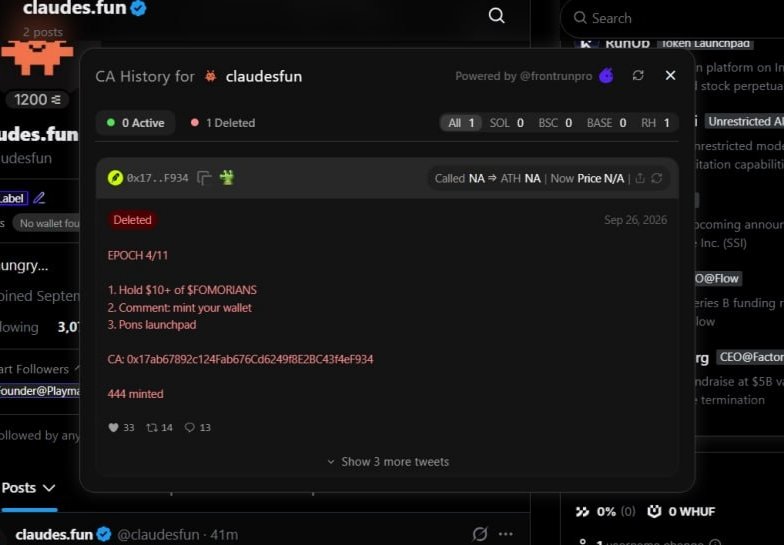784x545 pixels.
Task: Click the green frog icon beside address
Action: pos(227,177)
